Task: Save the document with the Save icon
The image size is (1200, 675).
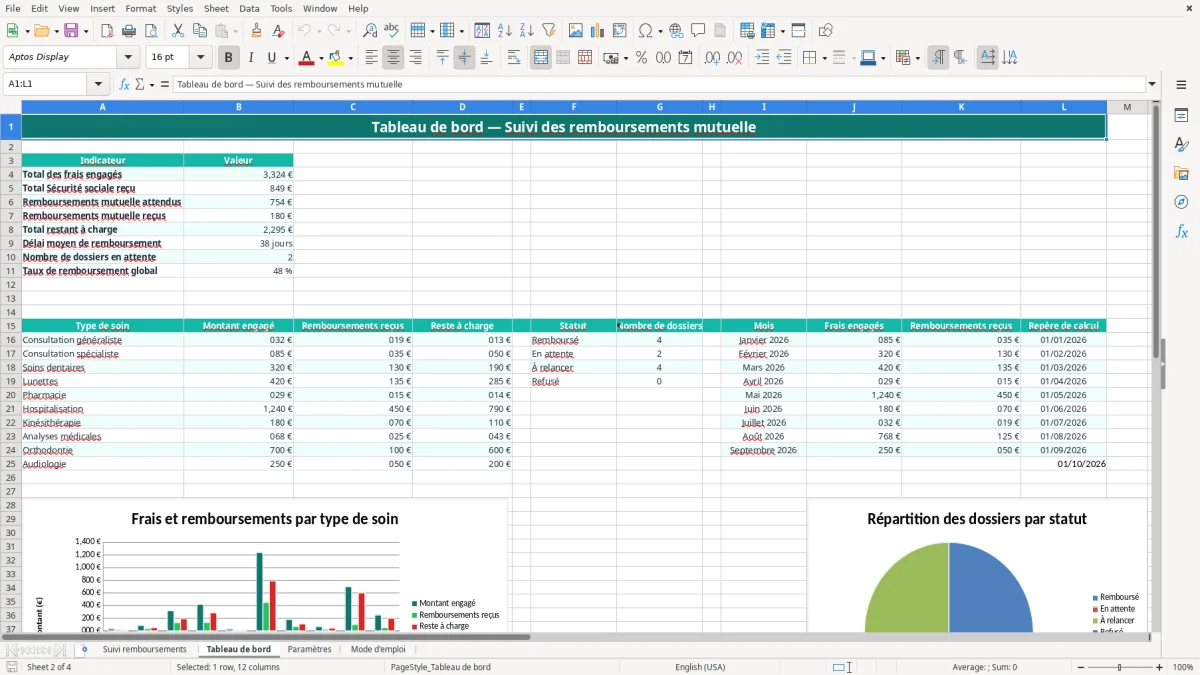Action: [71, 31]
